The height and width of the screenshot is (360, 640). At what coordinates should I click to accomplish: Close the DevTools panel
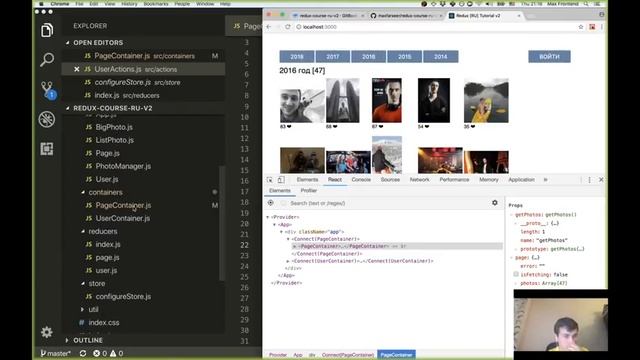(601, 180)
